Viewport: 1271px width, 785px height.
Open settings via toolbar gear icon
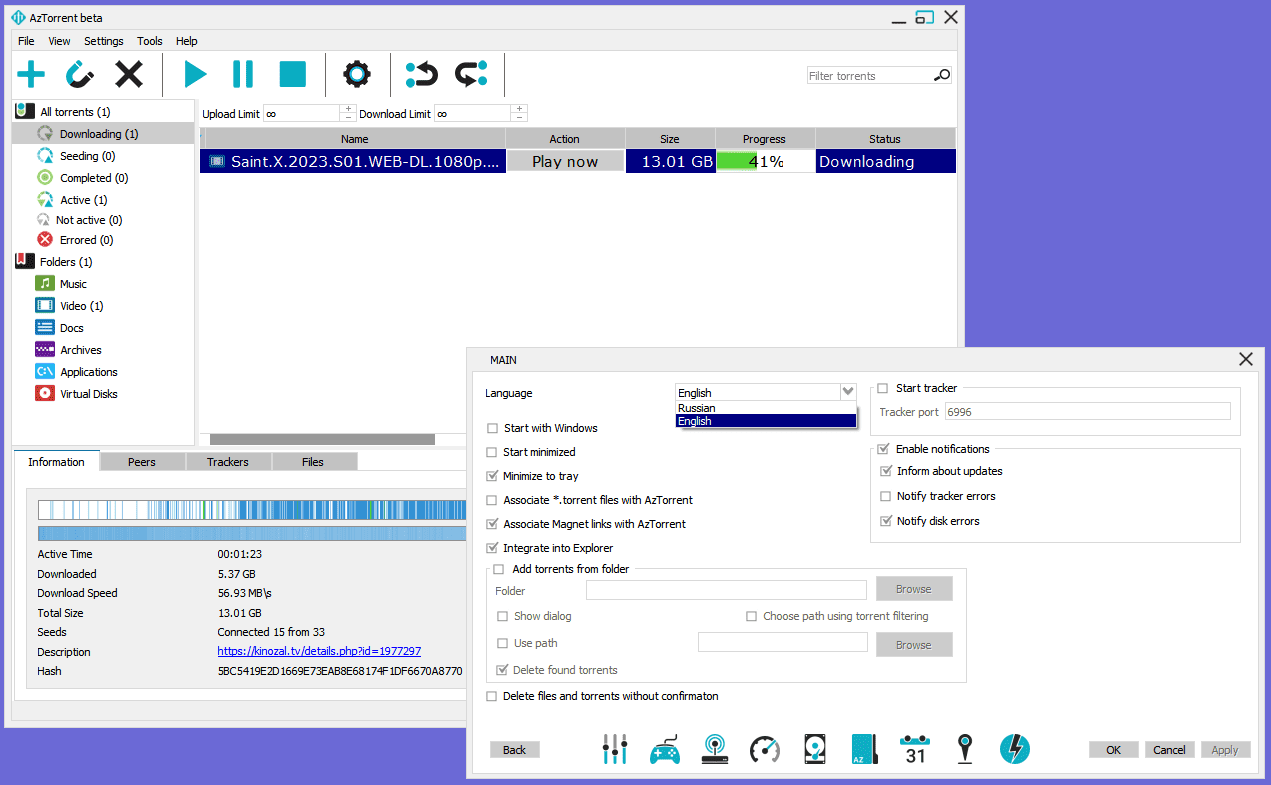coord(357,74)
